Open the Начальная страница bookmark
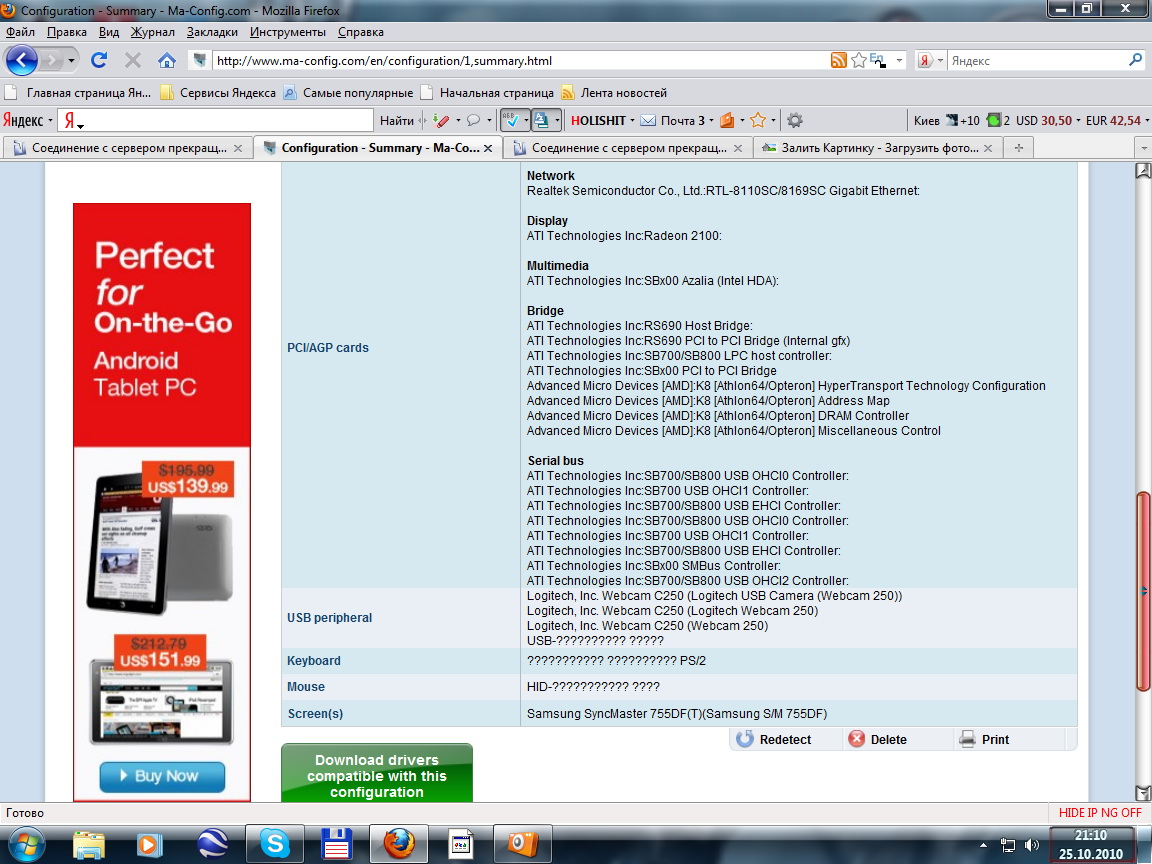This screenshot has height=864, width=1152. tap(487, 93)
